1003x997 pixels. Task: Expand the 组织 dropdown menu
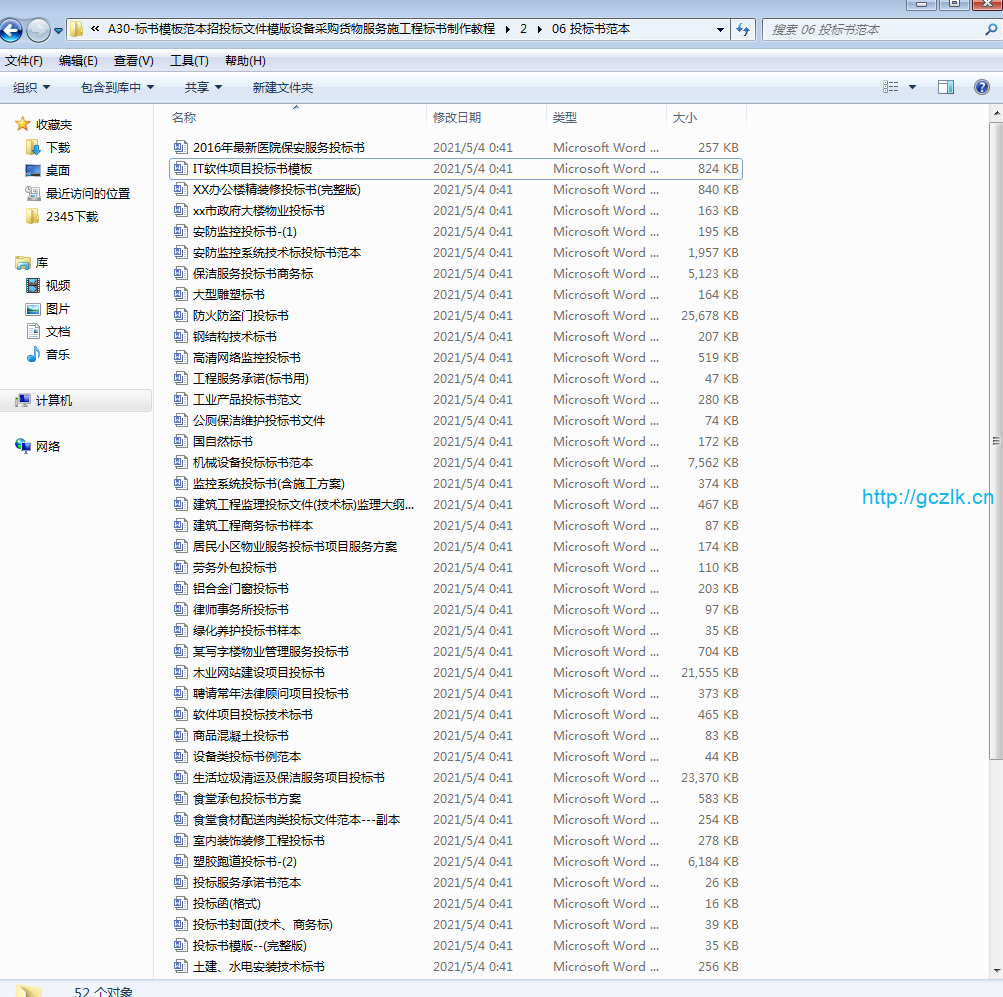(31, 88)
